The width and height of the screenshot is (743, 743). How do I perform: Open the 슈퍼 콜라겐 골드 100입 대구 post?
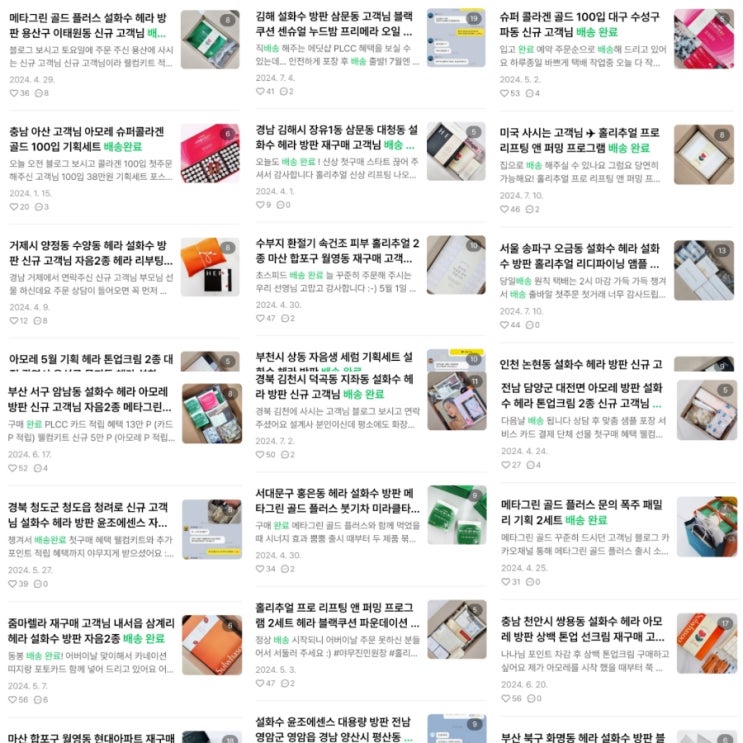580,24
